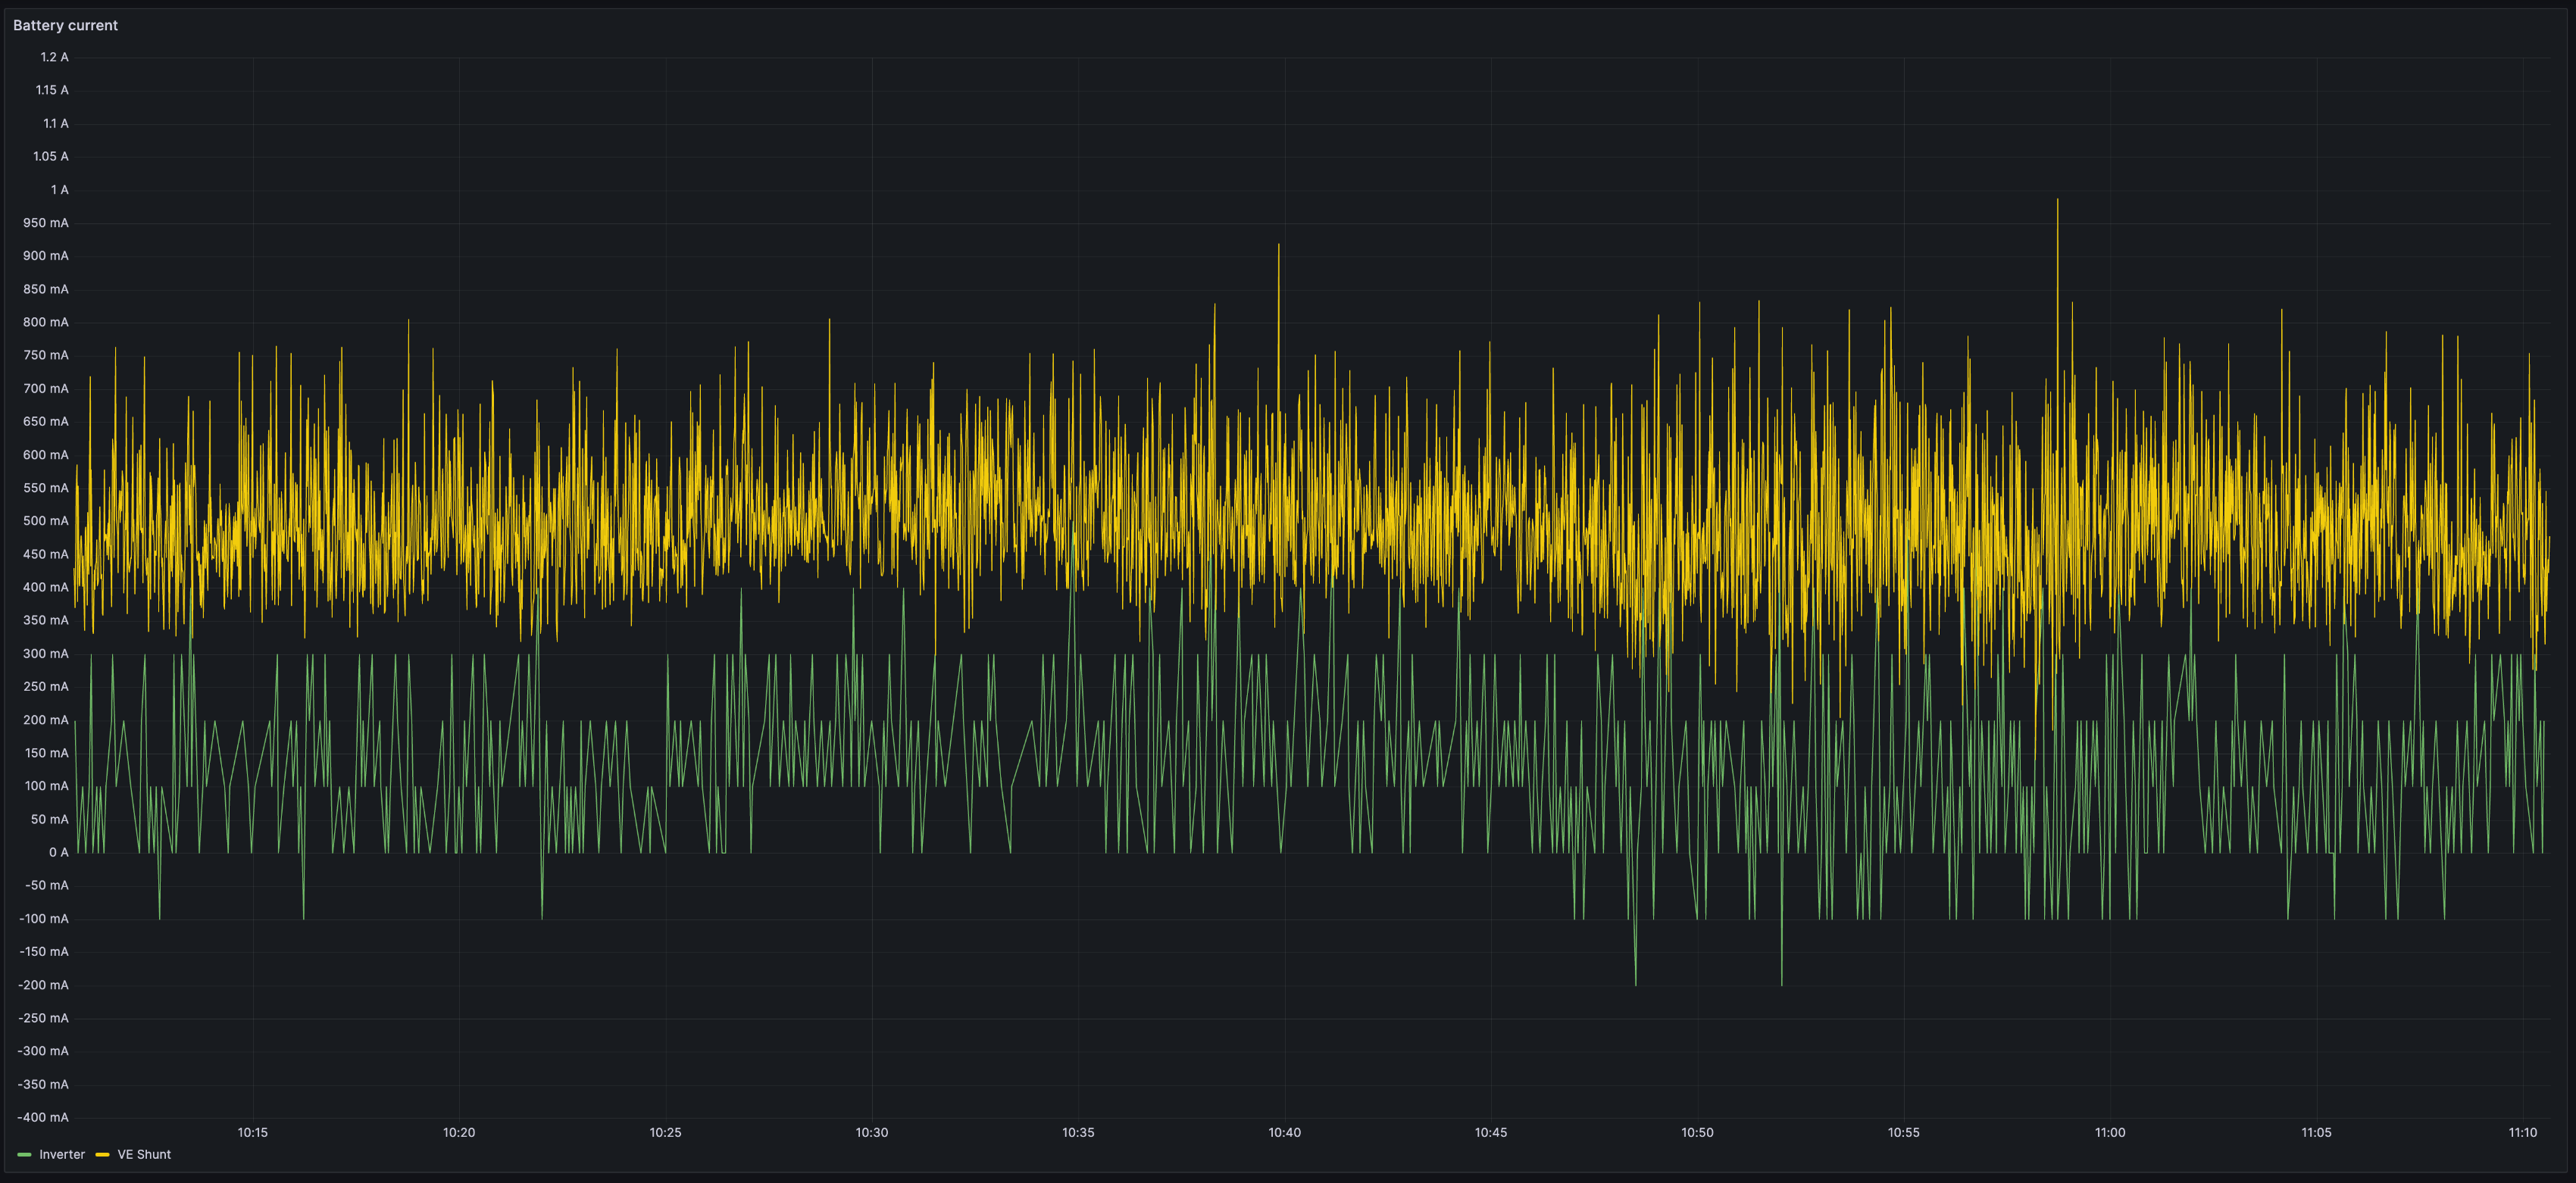Click the 11:00 time axis label

tap(2110, 1132)
